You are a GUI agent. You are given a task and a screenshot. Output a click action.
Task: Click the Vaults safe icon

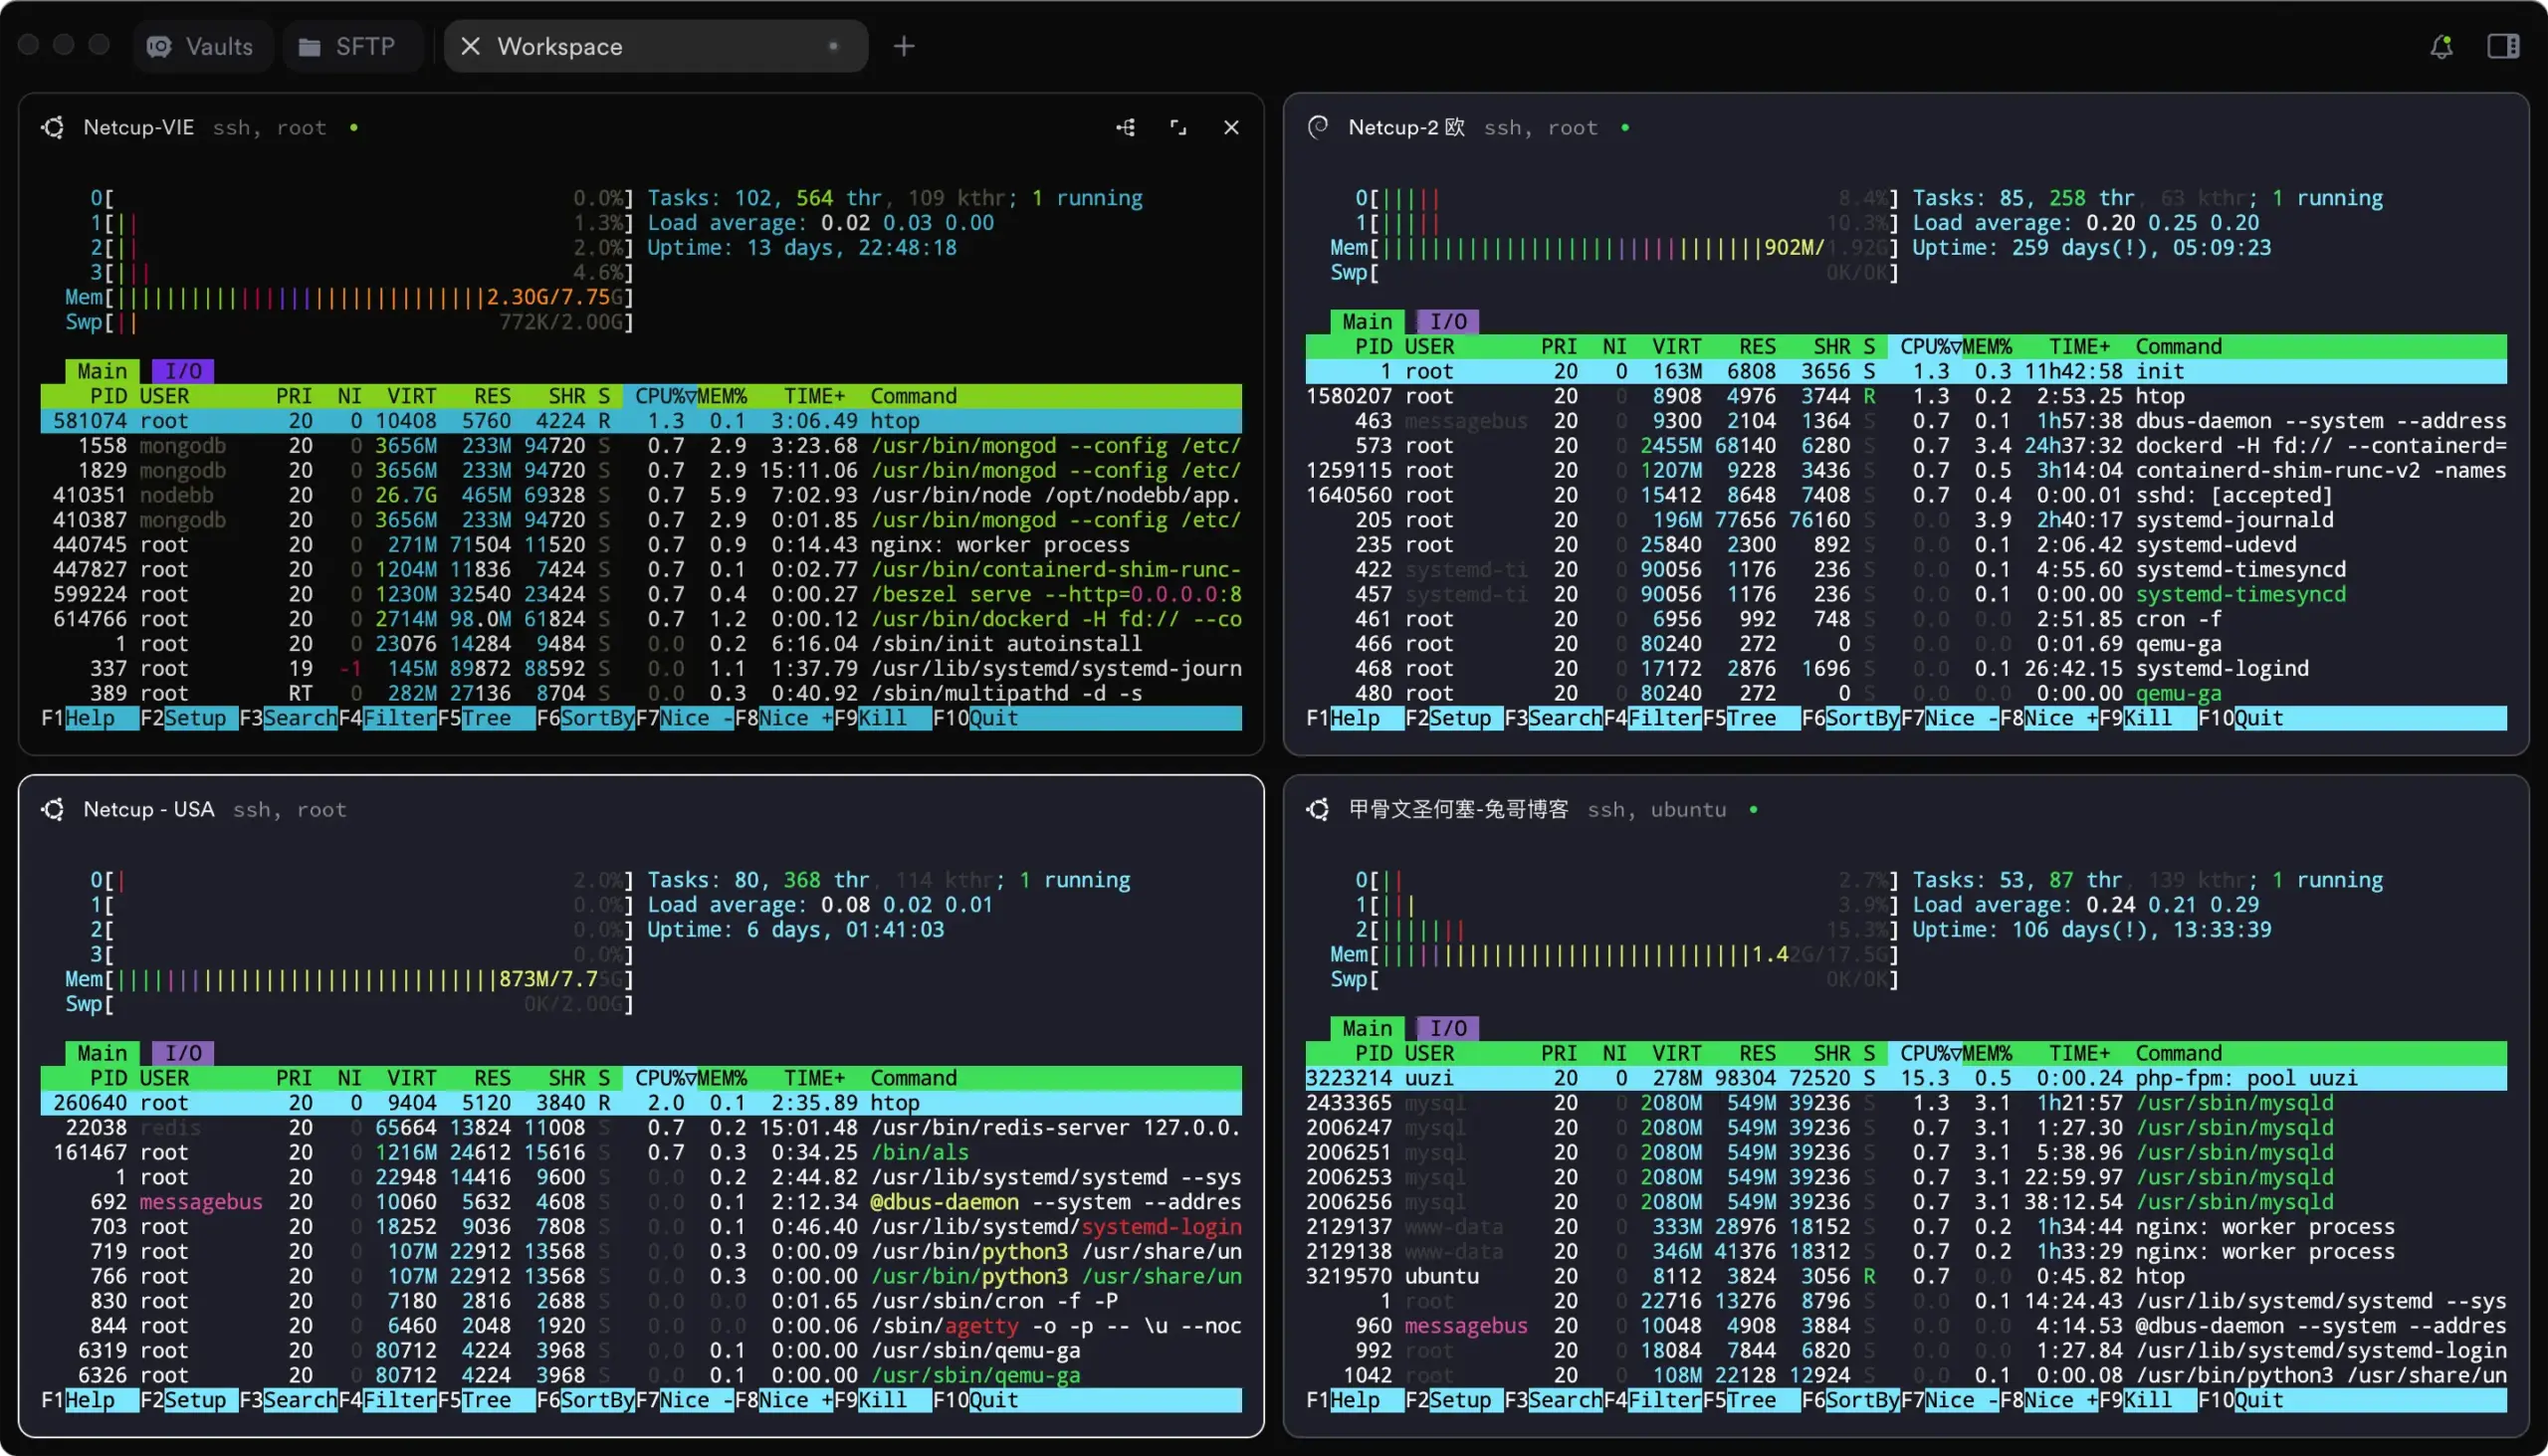(x=159, y=47)
